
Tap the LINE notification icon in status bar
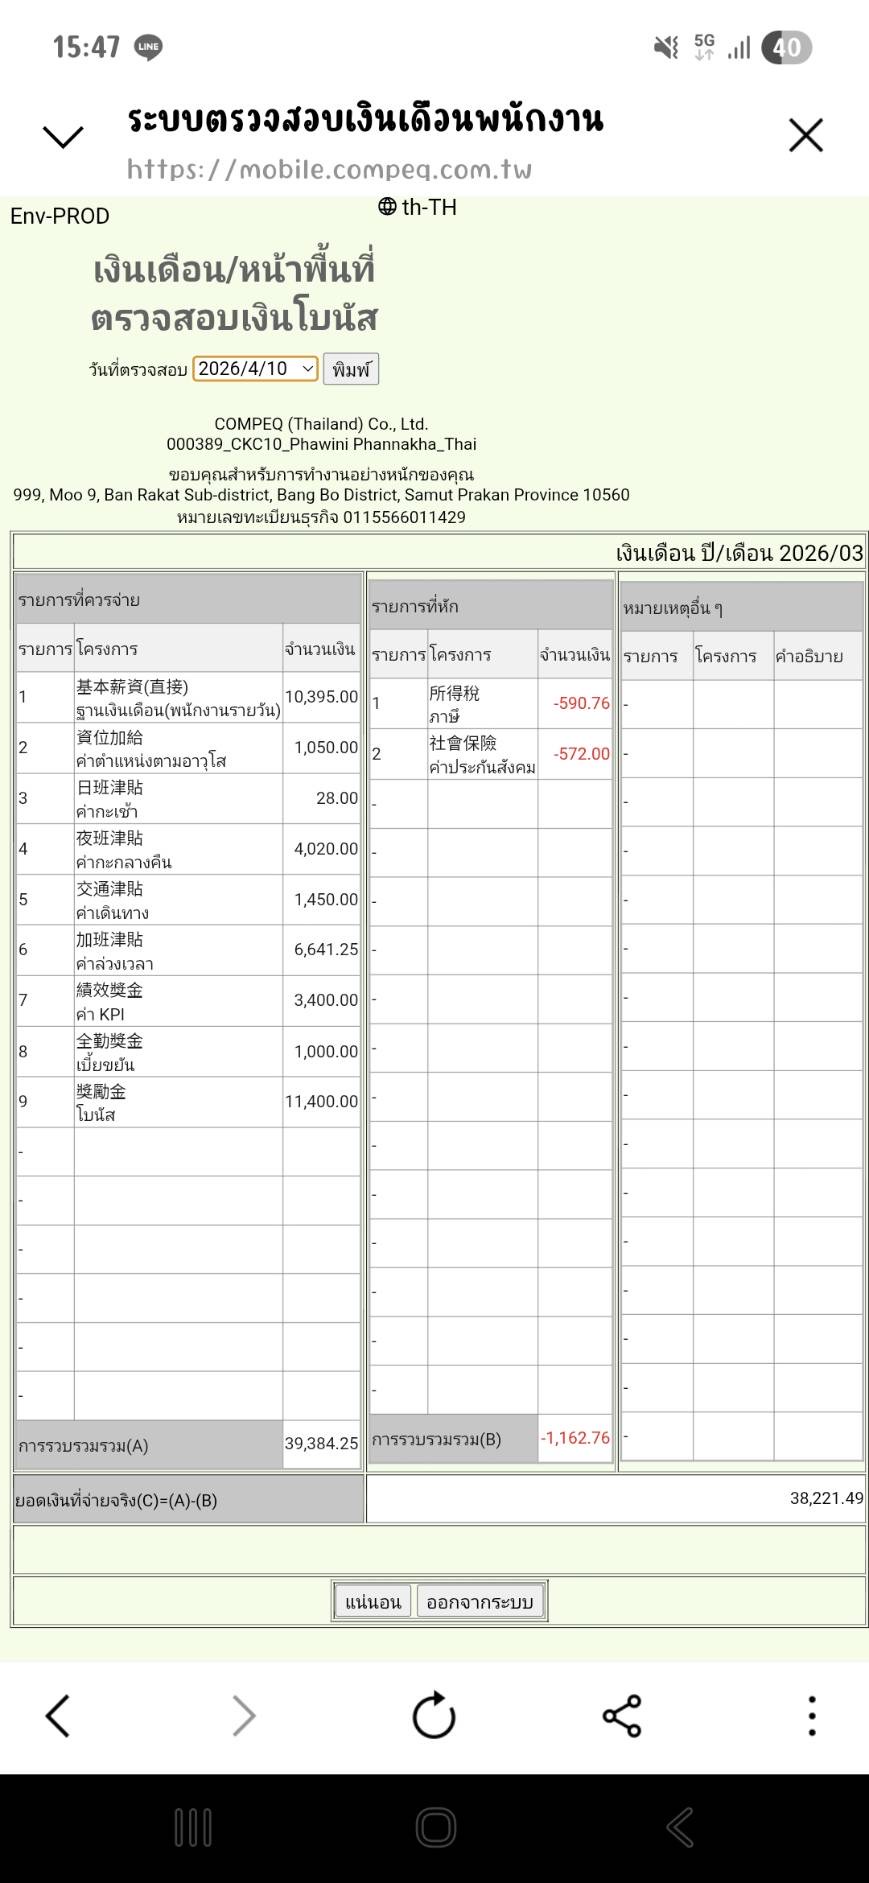(148, 47)
